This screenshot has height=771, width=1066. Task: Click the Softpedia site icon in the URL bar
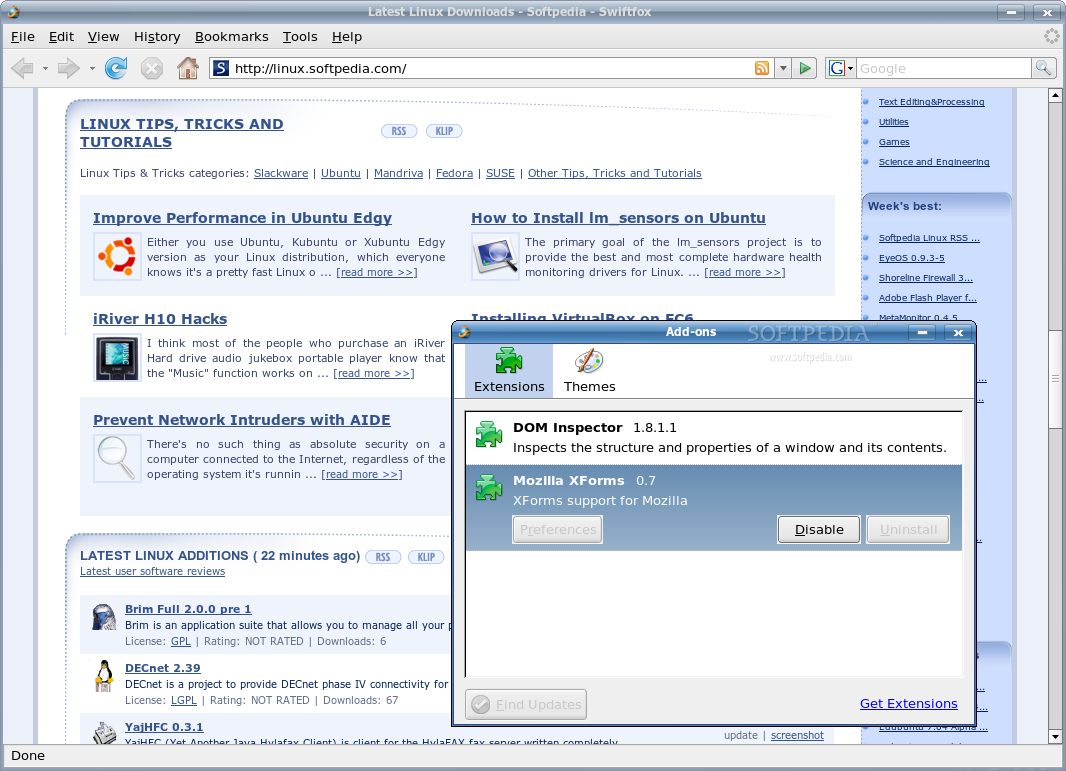coord(220,68)
